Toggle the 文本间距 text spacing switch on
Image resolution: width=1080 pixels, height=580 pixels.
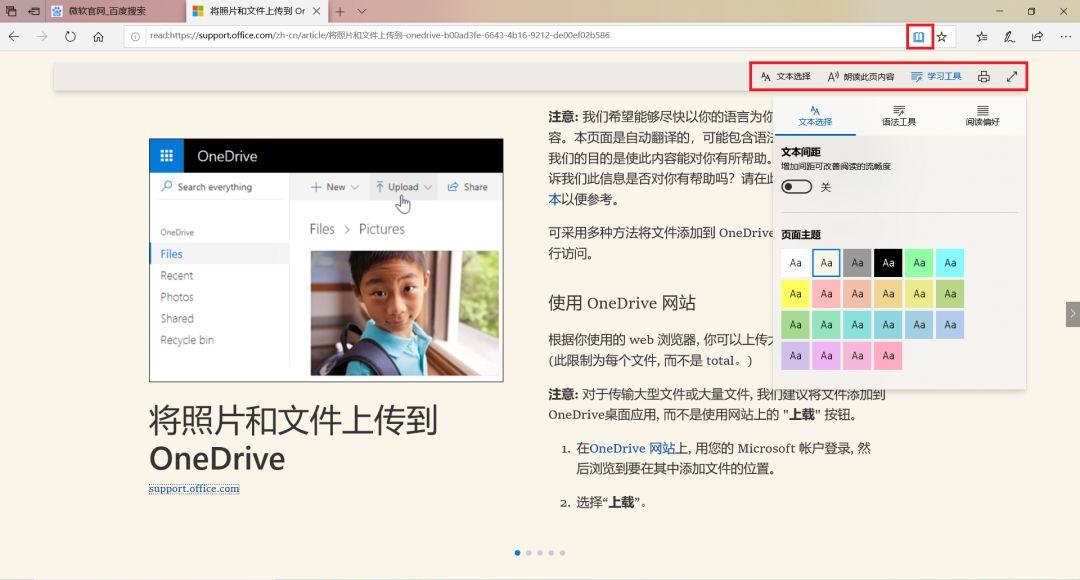click(x=795, y=186)
